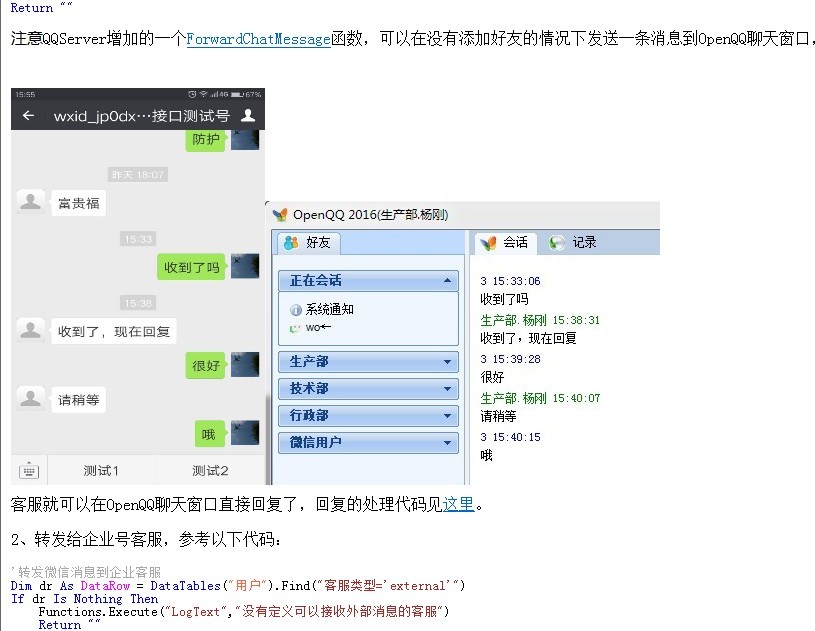Click the 系统通知 info icon
The height and width of the screenshot is (631, 815).
[x=295, y=310]
